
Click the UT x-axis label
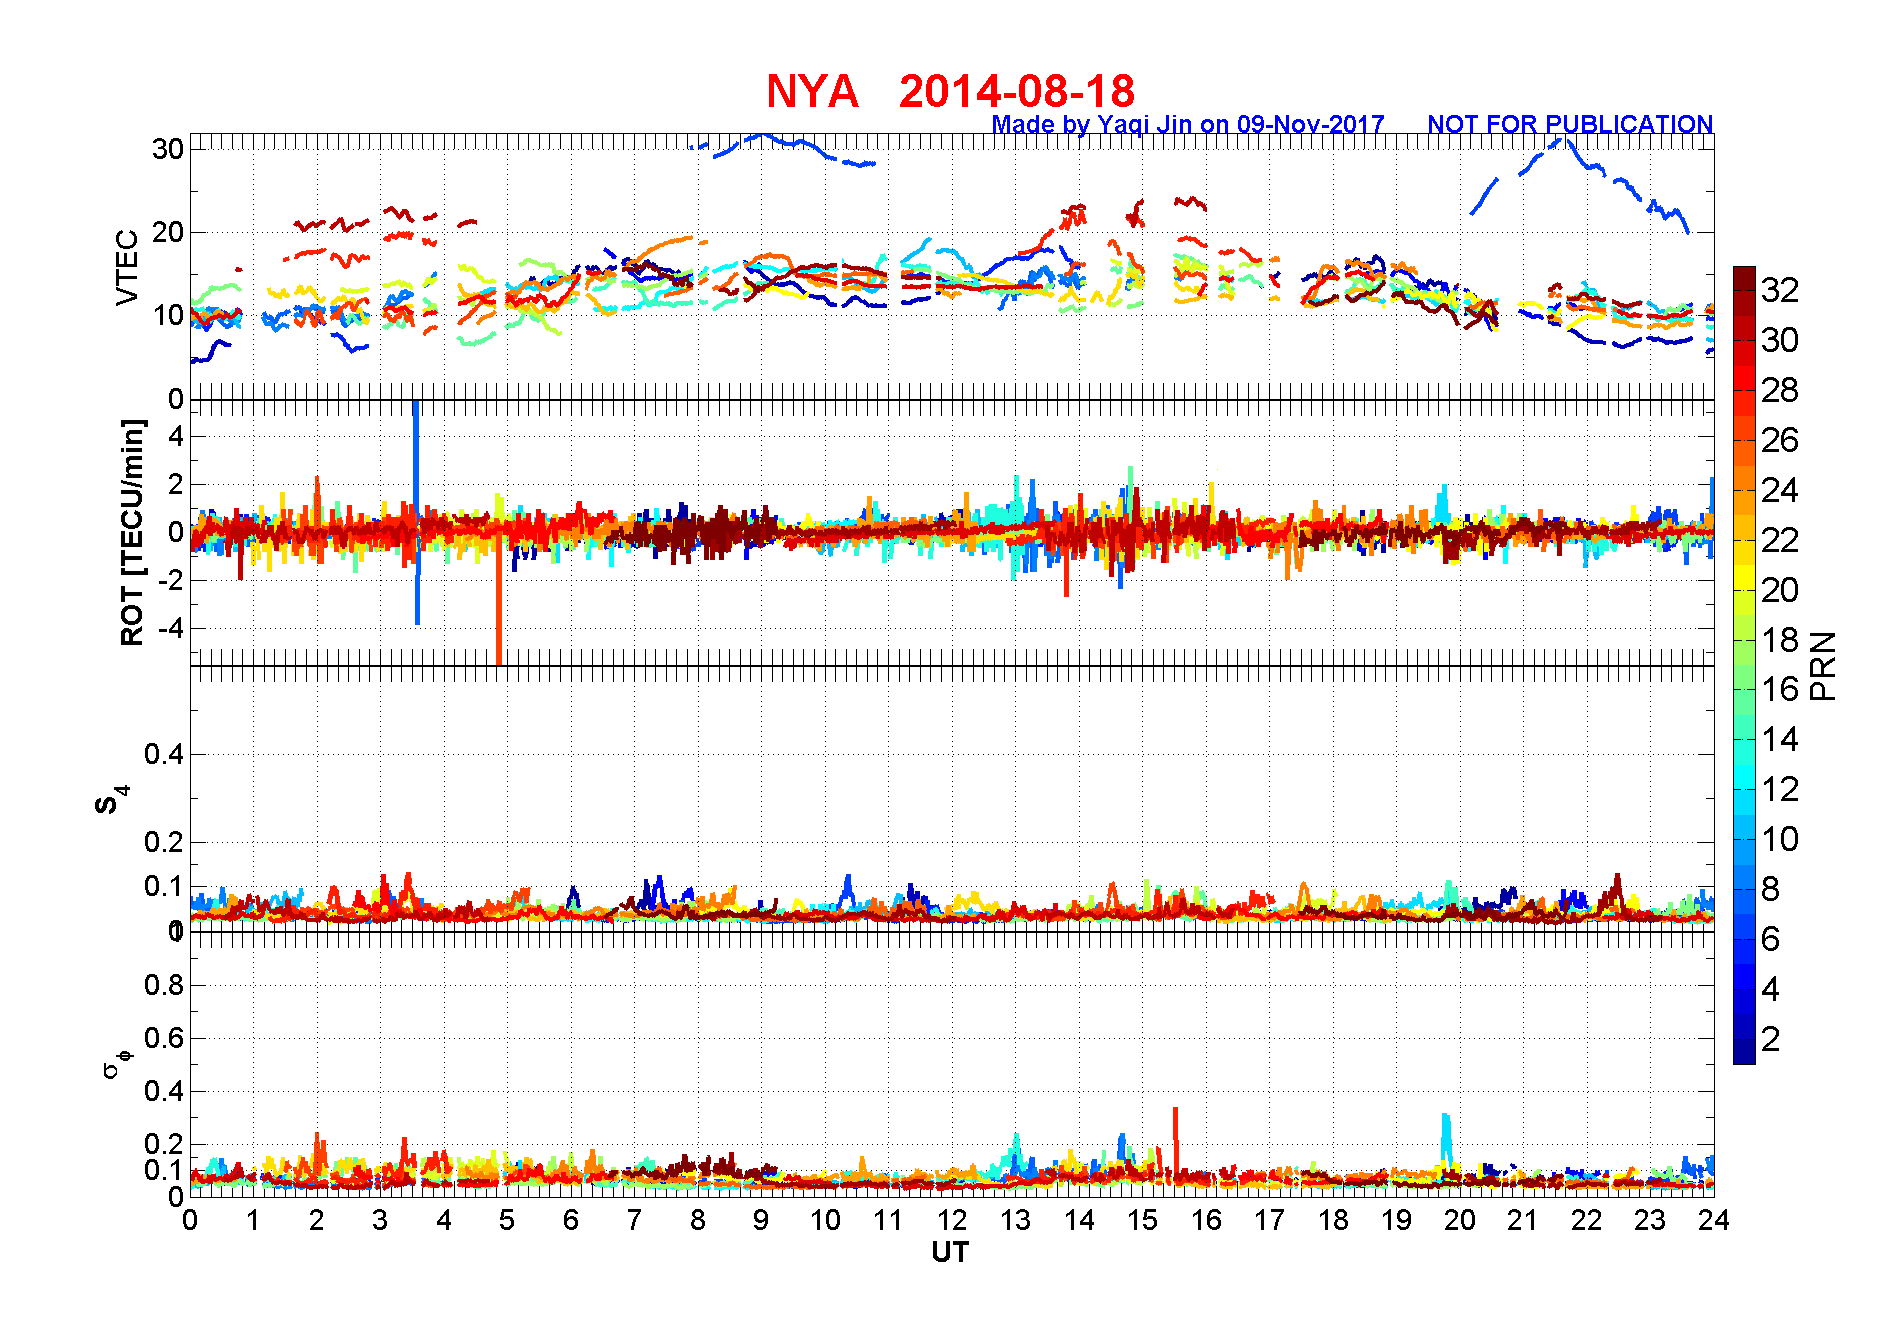click(950, 1252)
